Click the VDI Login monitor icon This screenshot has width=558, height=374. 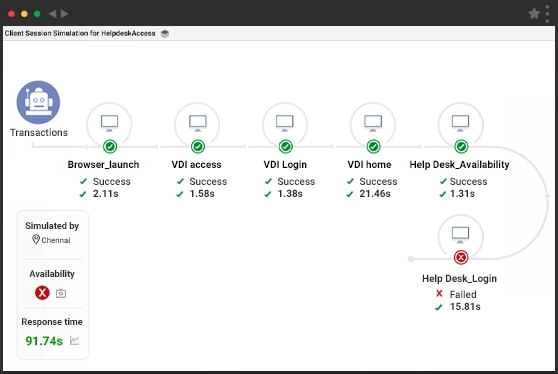coord(285,123)
